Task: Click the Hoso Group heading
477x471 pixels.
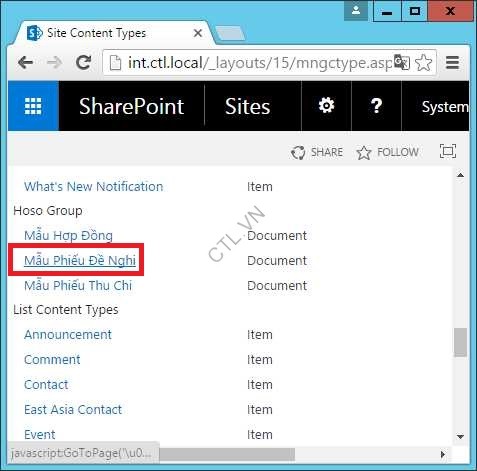Action: click(x=48, y=211)
